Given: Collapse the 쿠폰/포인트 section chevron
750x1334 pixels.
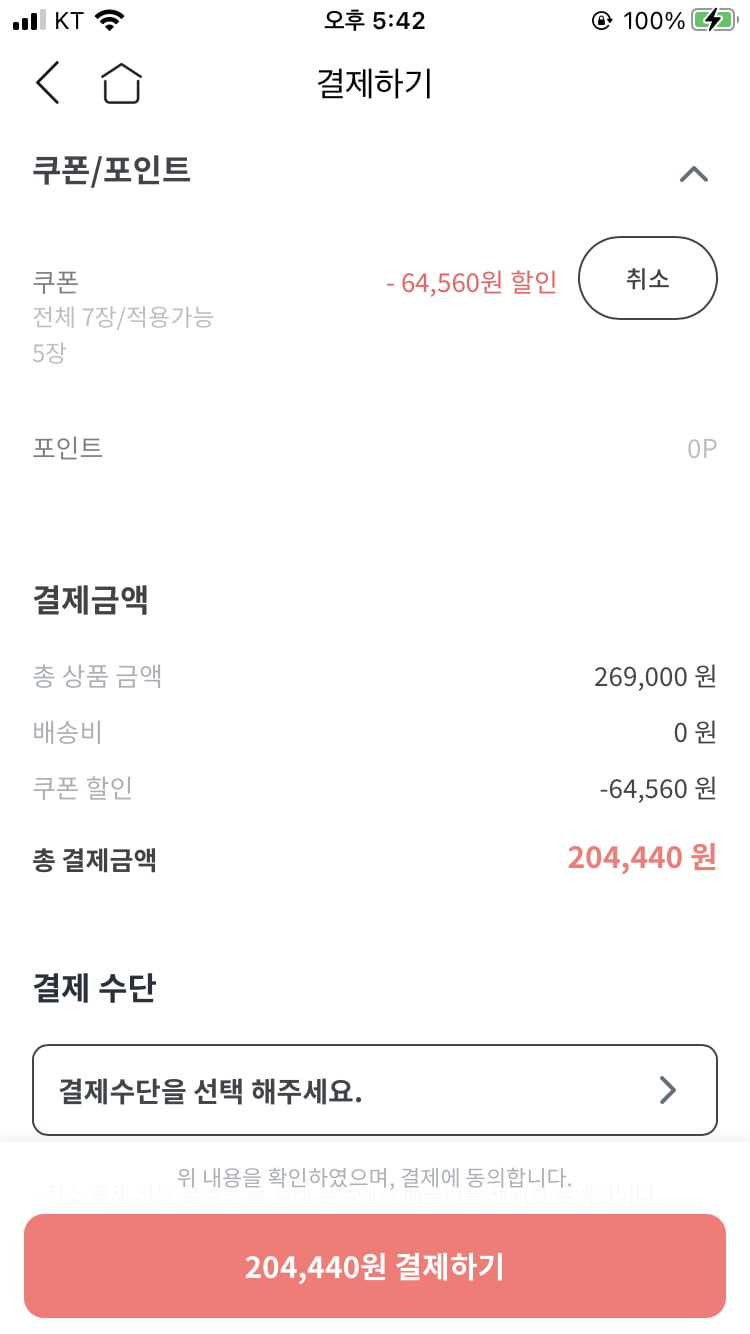Looking at the screenshot, I should coord(693,174).
